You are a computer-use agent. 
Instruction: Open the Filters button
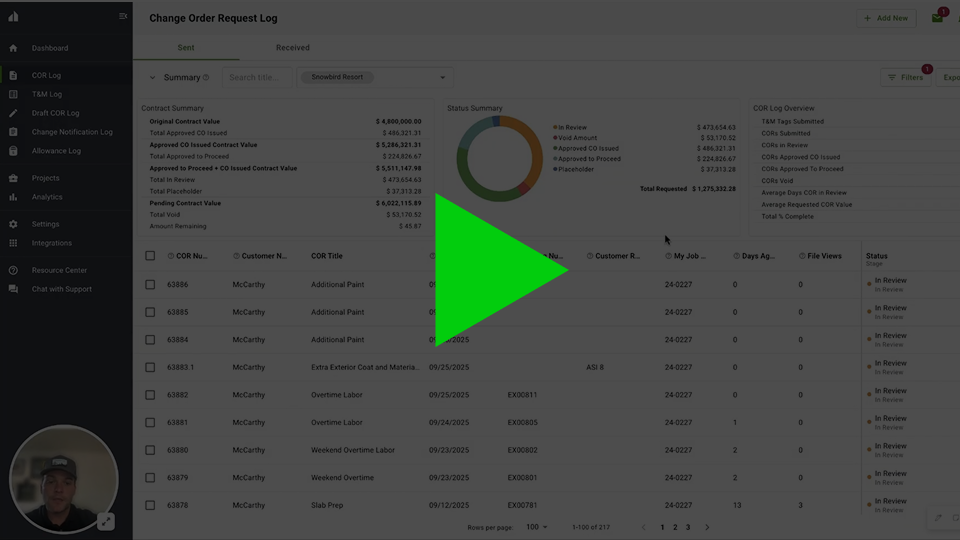(905, 77)
